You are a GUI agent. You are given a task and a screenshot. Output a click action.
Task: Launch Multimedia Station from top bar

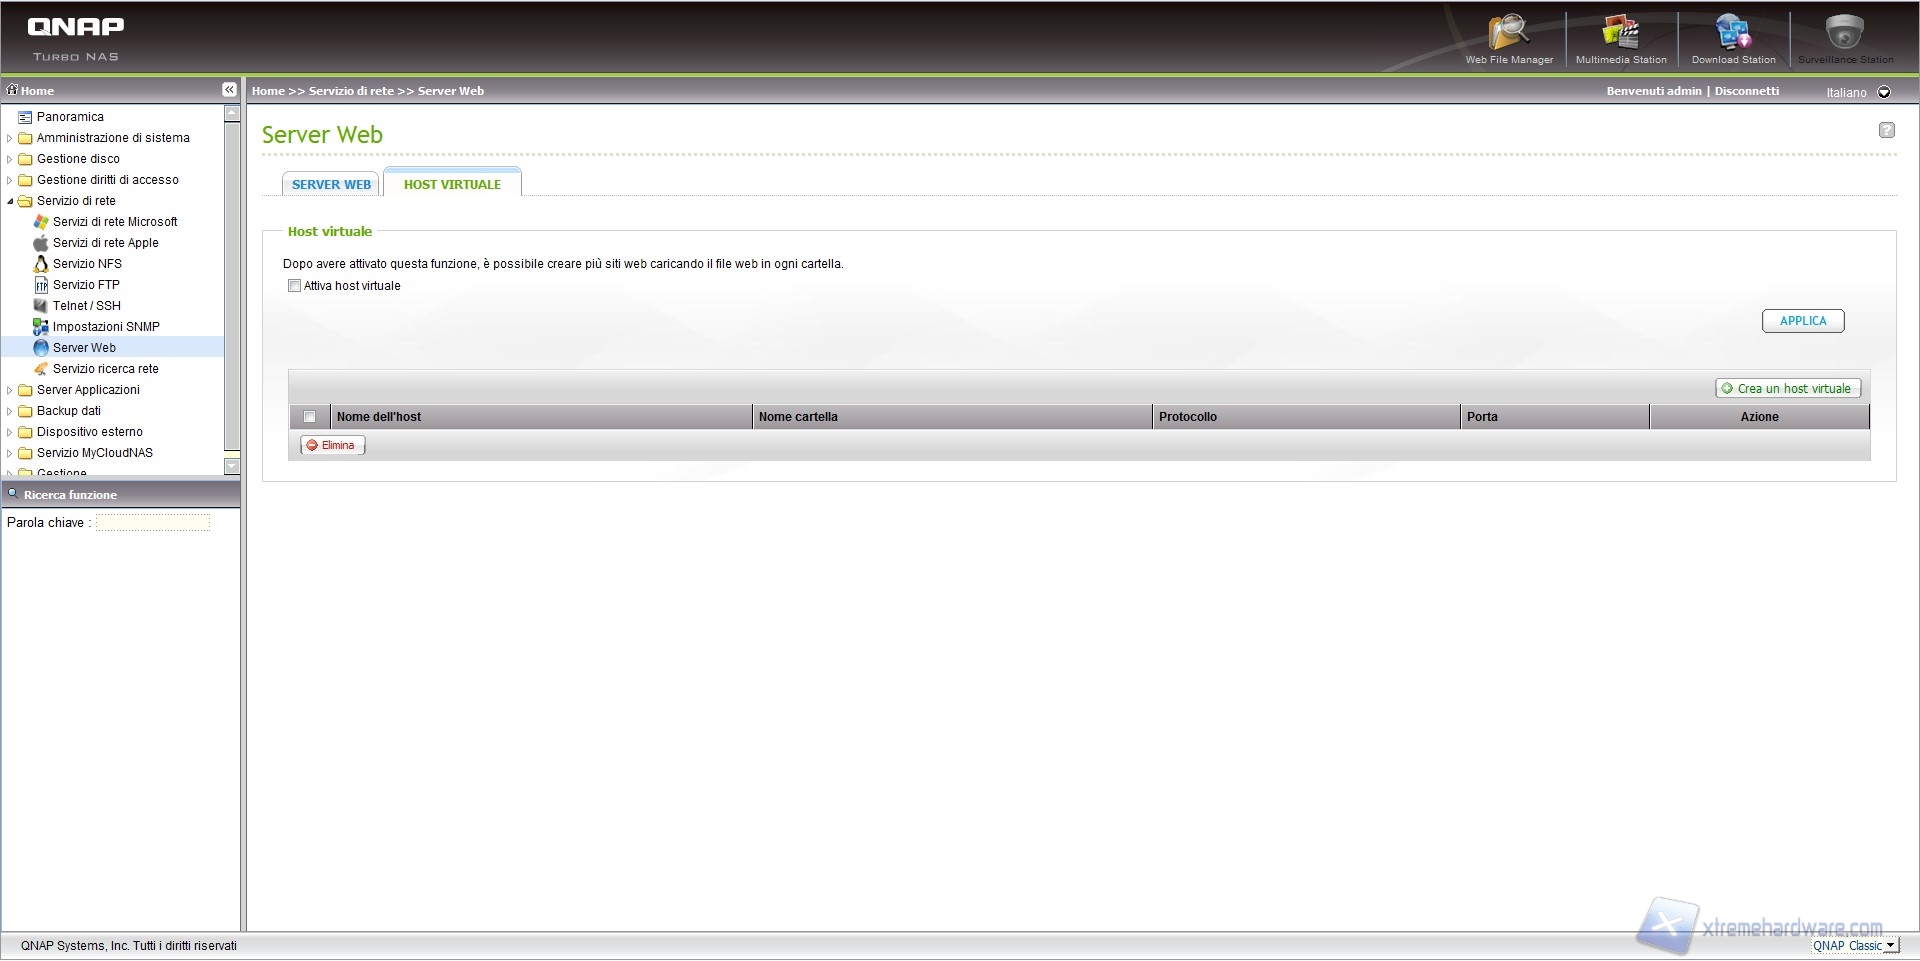pyautogui.click(x=1620, y=35)
